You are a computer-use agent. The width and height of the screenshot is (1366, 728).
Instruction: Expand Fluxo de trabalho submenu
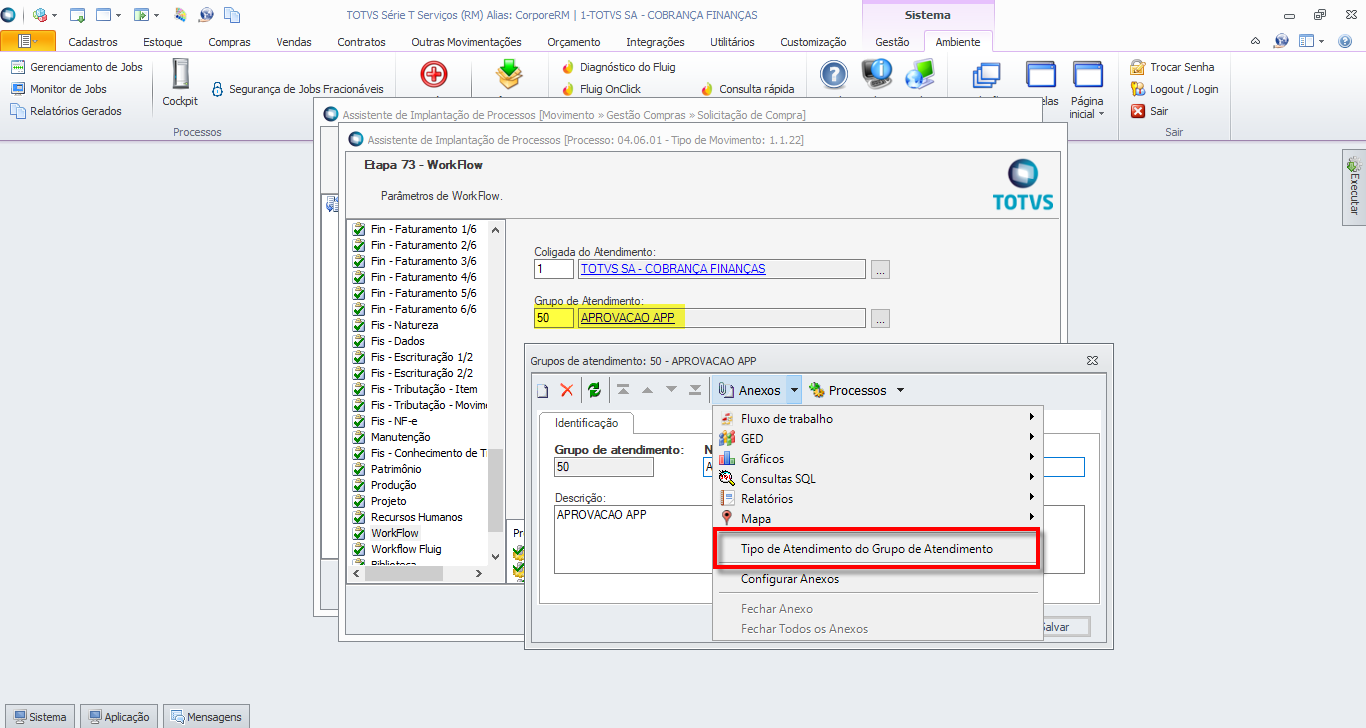pyautogui.click(x=877, y=418)
